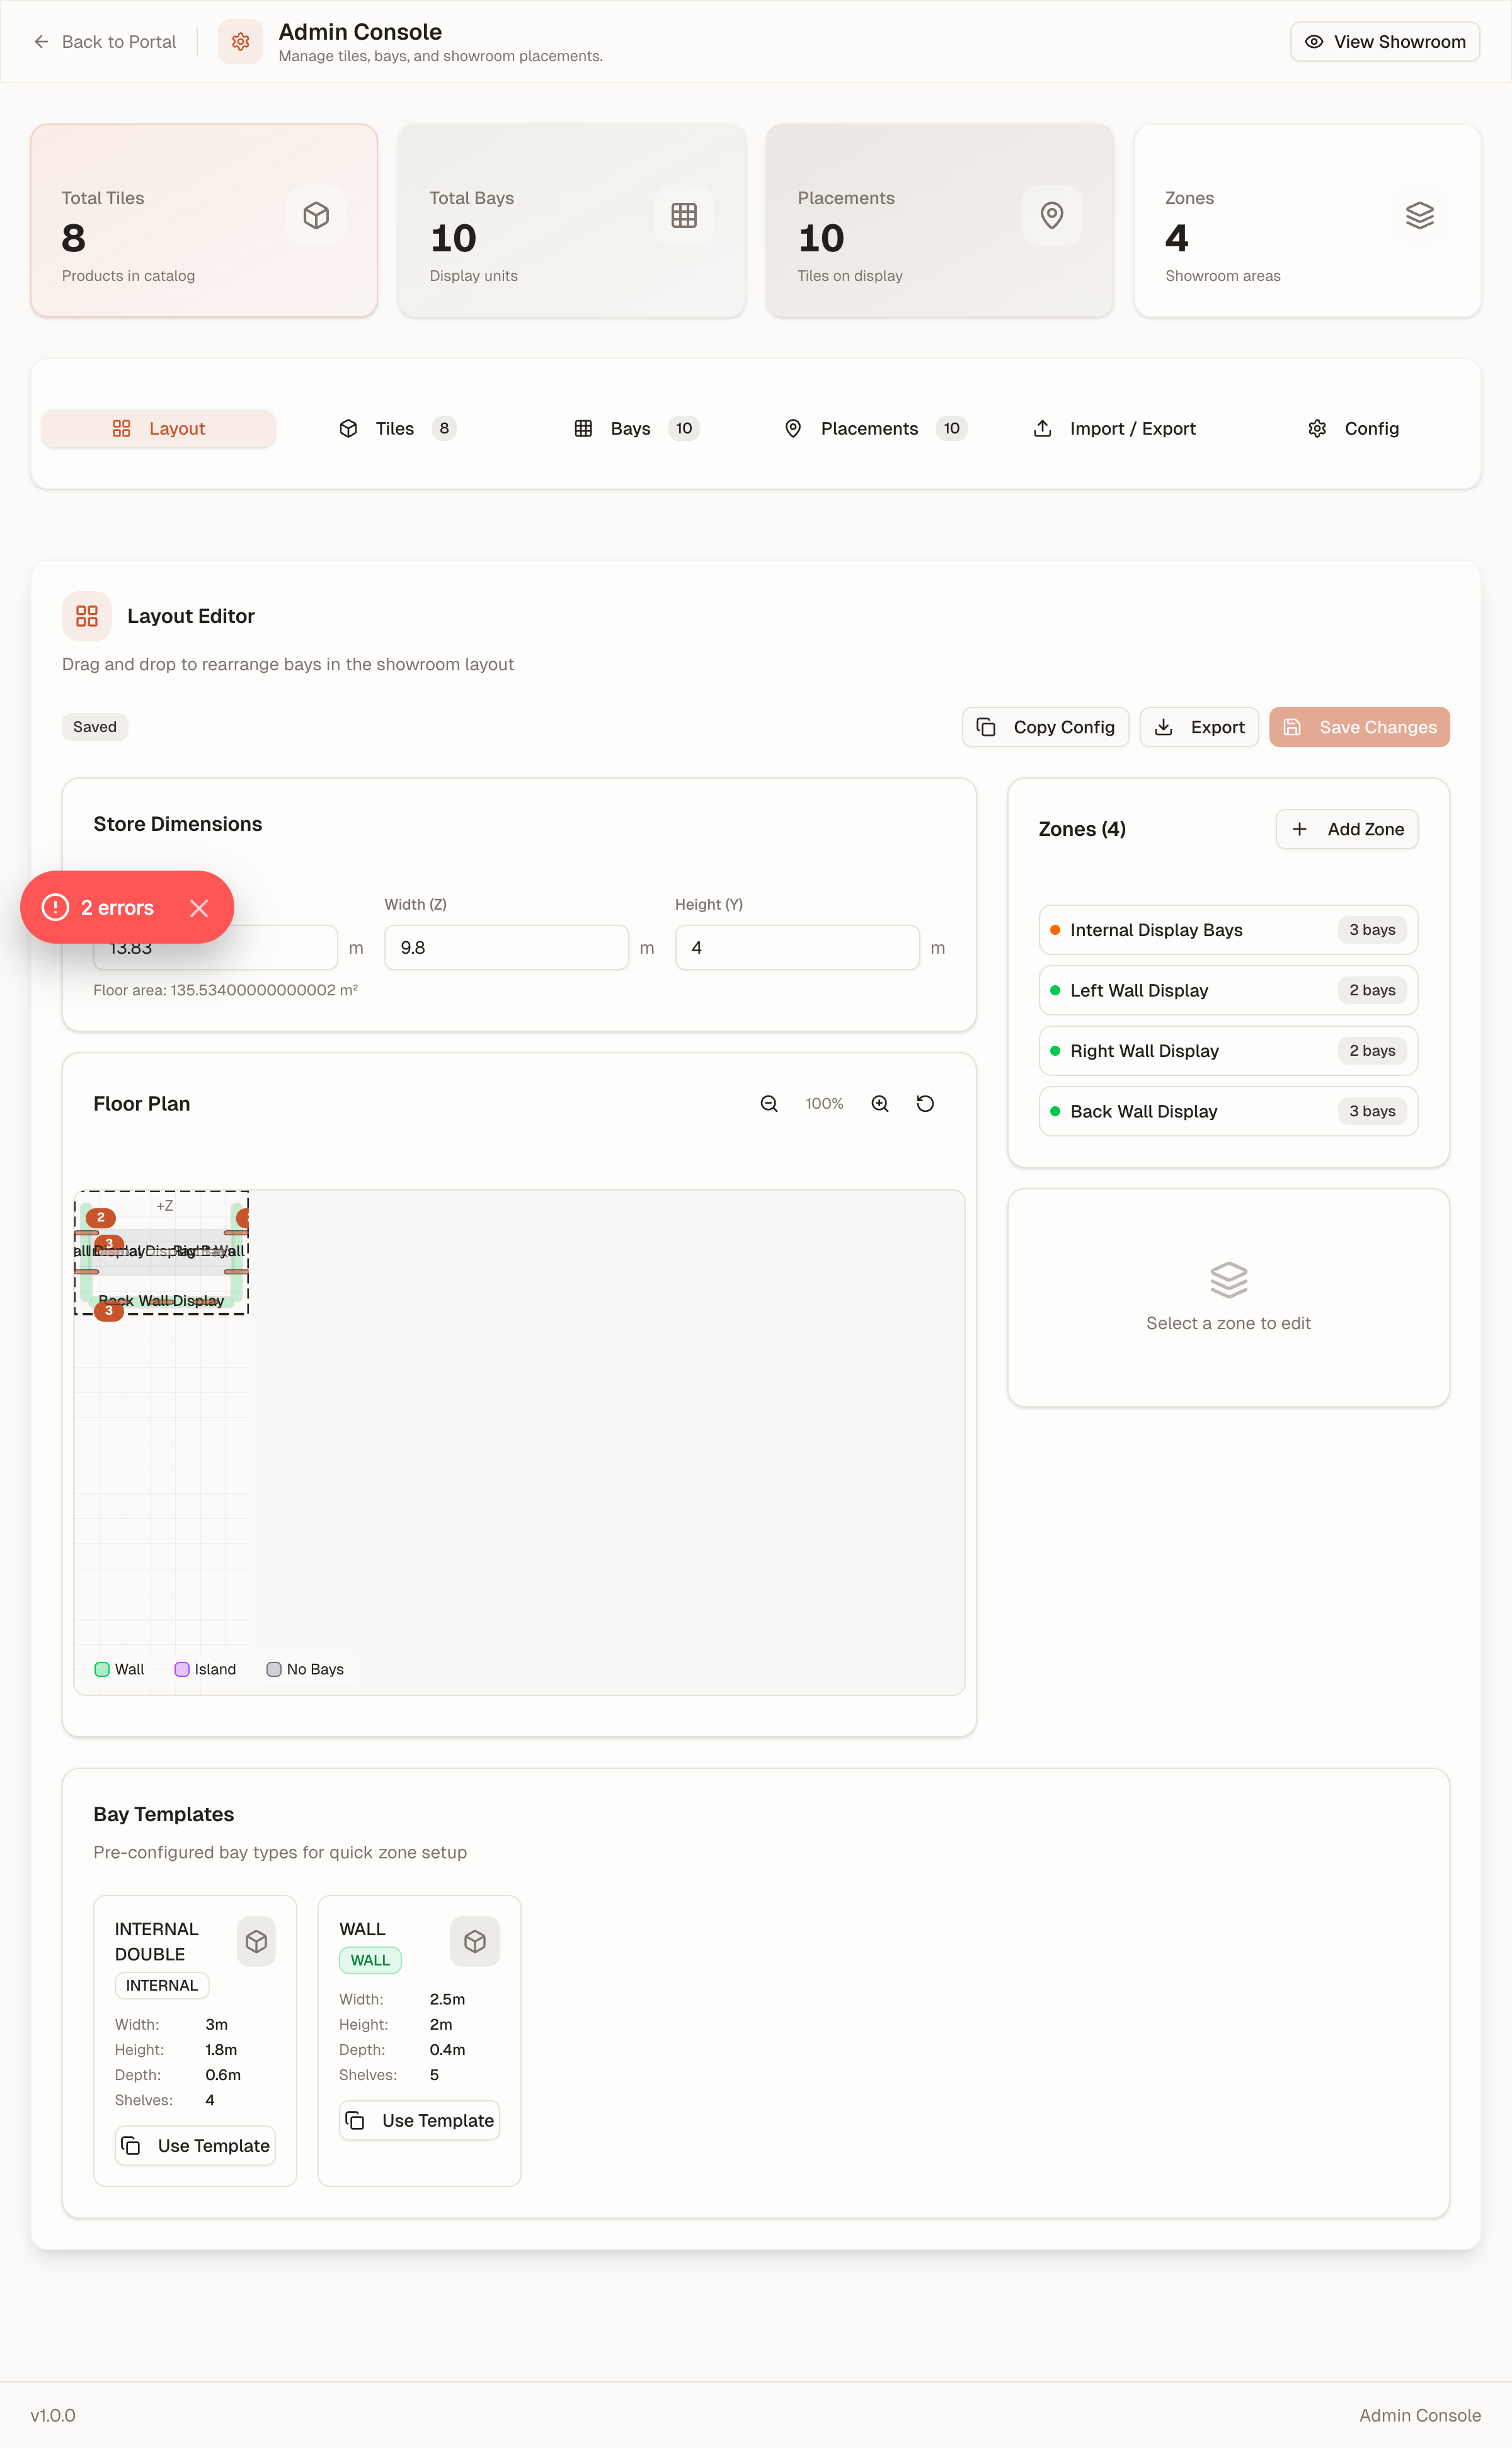Screen dimensions: 1512x2448
Task: Zoom out on the Floor Plan
Action: coord(768,1103)
